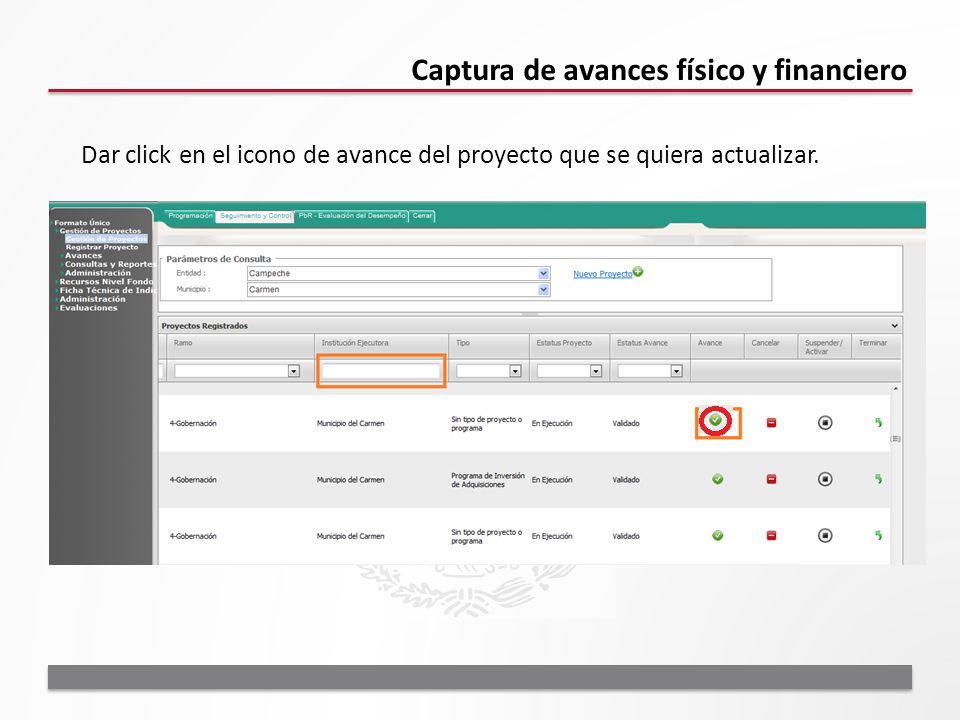Image resolution: width=960 pixels, height=720 pixels.
Task: Cancel the first project with the red icon
Action: click(x=771, y=422)
